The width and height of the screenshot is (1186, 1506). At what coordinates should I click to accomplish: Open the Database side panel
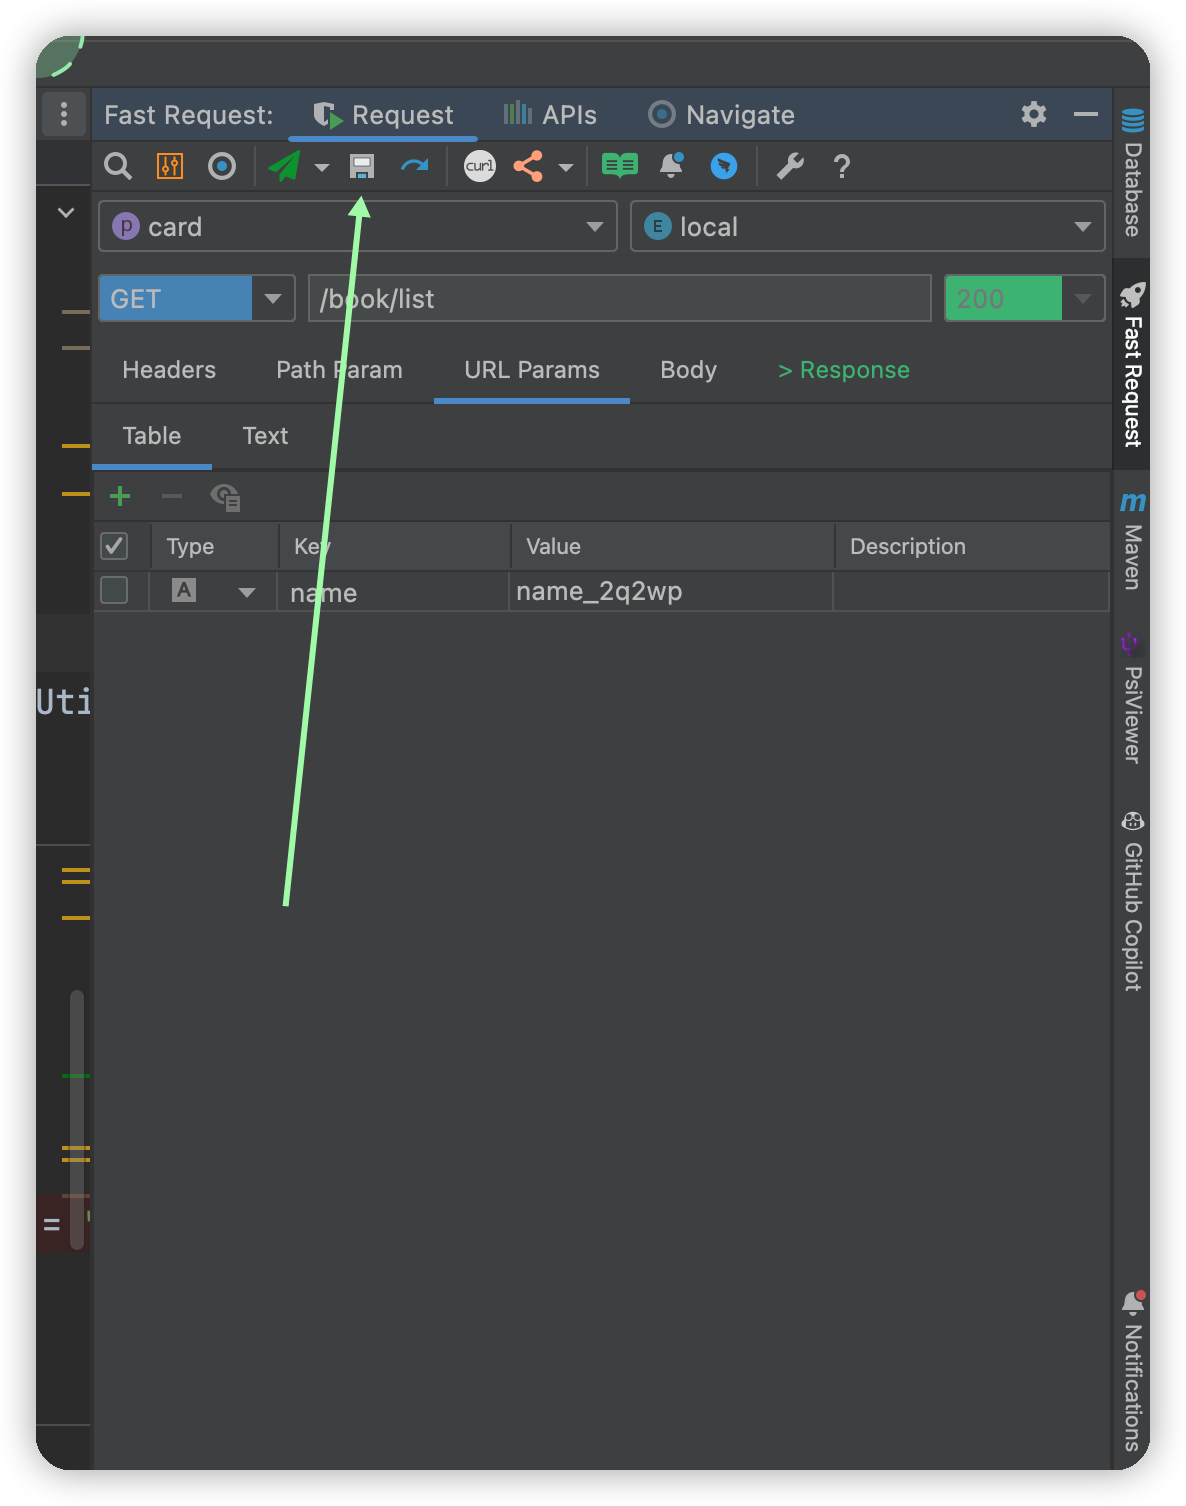coord(1132,172)
